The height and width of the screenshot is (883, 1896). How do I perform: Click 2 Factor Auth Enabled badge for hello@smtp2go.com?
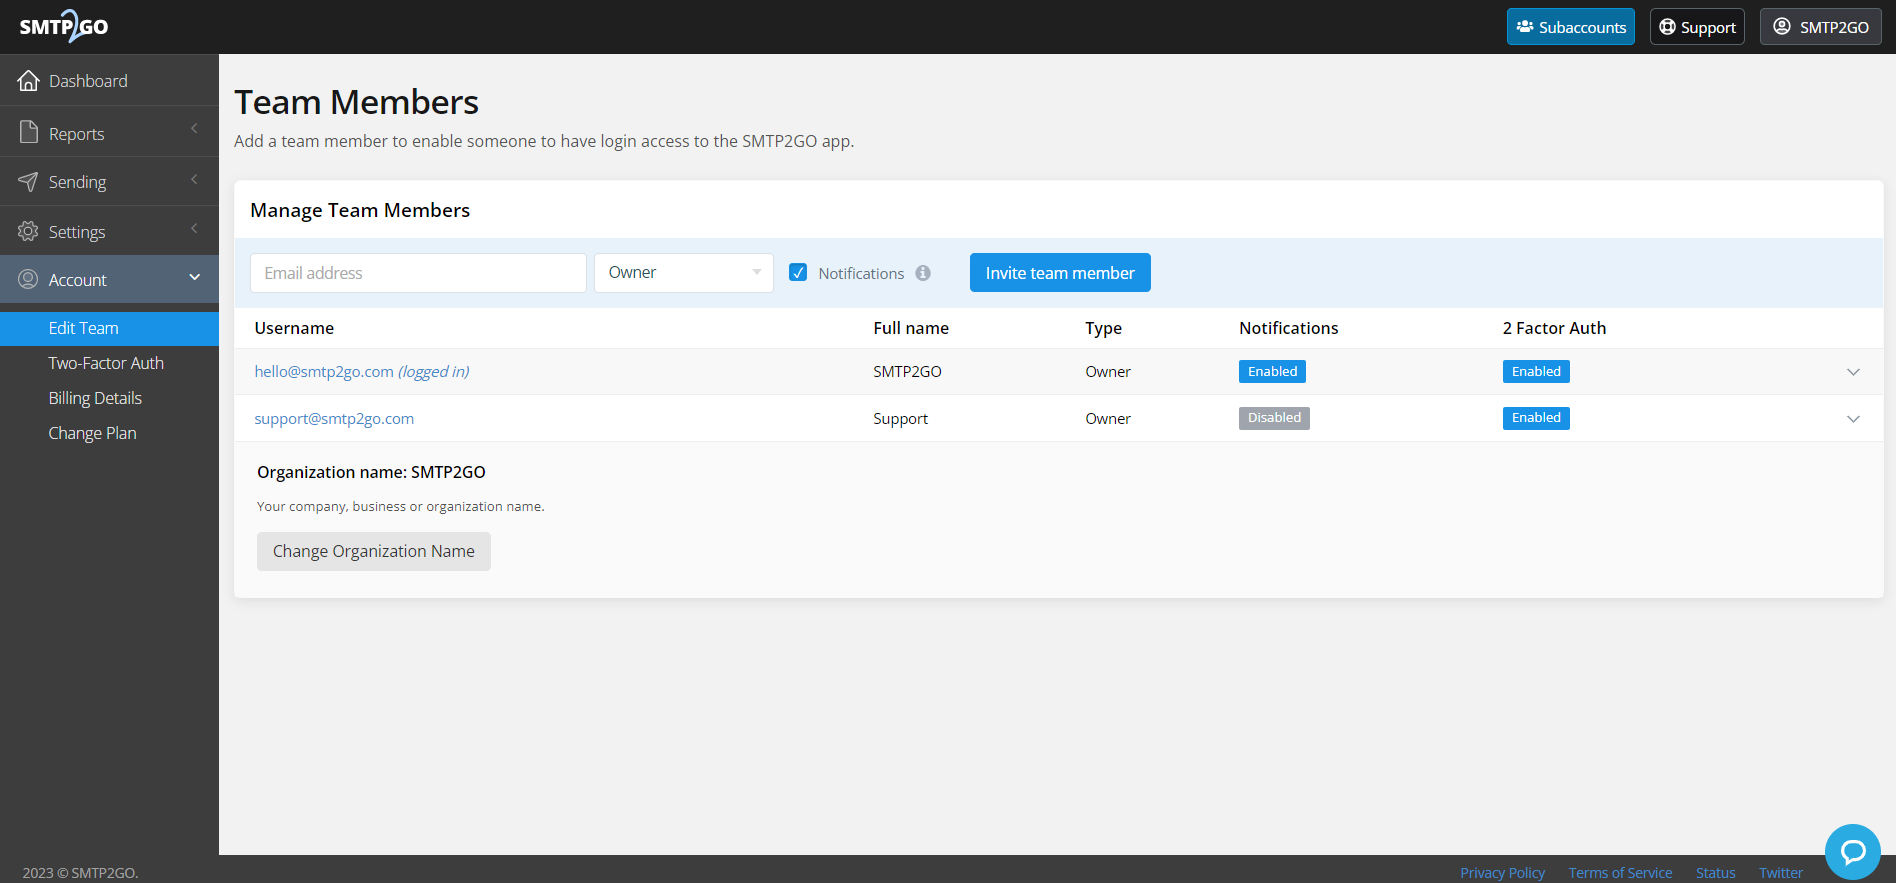1536,371
